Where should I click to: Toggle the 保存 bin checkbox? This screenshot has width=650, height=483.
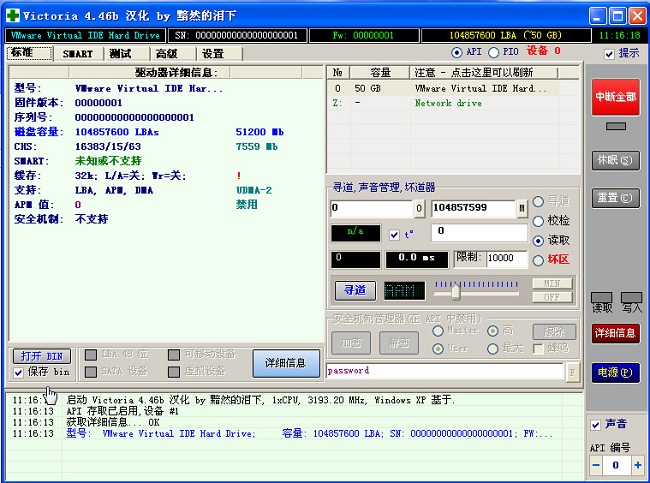tap(19, 372)
